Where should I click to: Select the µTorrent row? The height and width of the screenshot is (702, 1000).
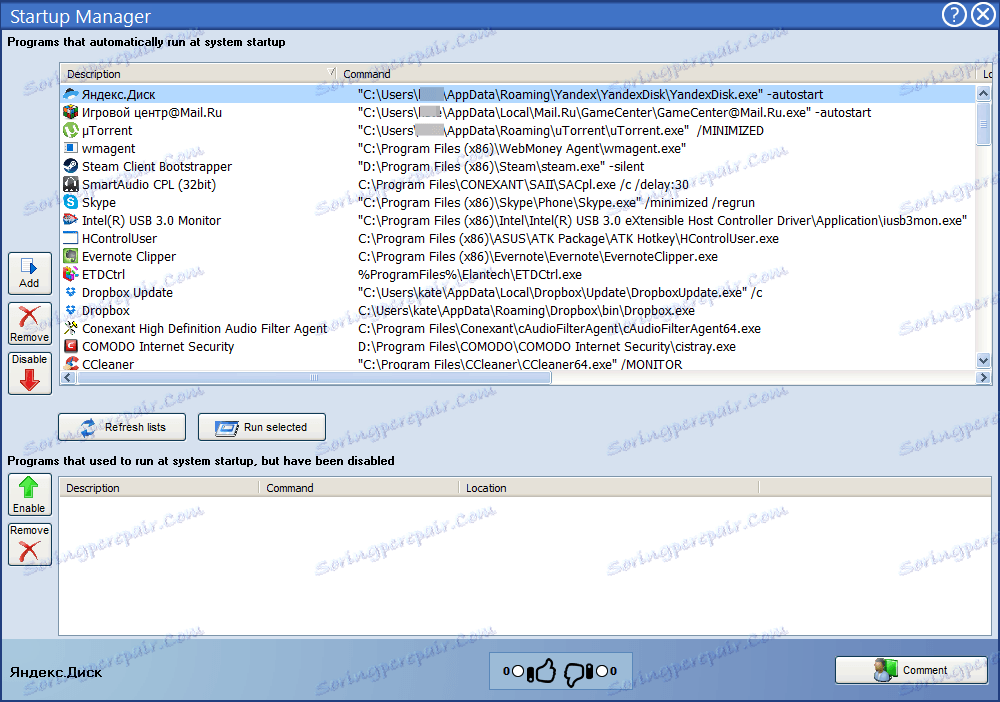point(518,130)
